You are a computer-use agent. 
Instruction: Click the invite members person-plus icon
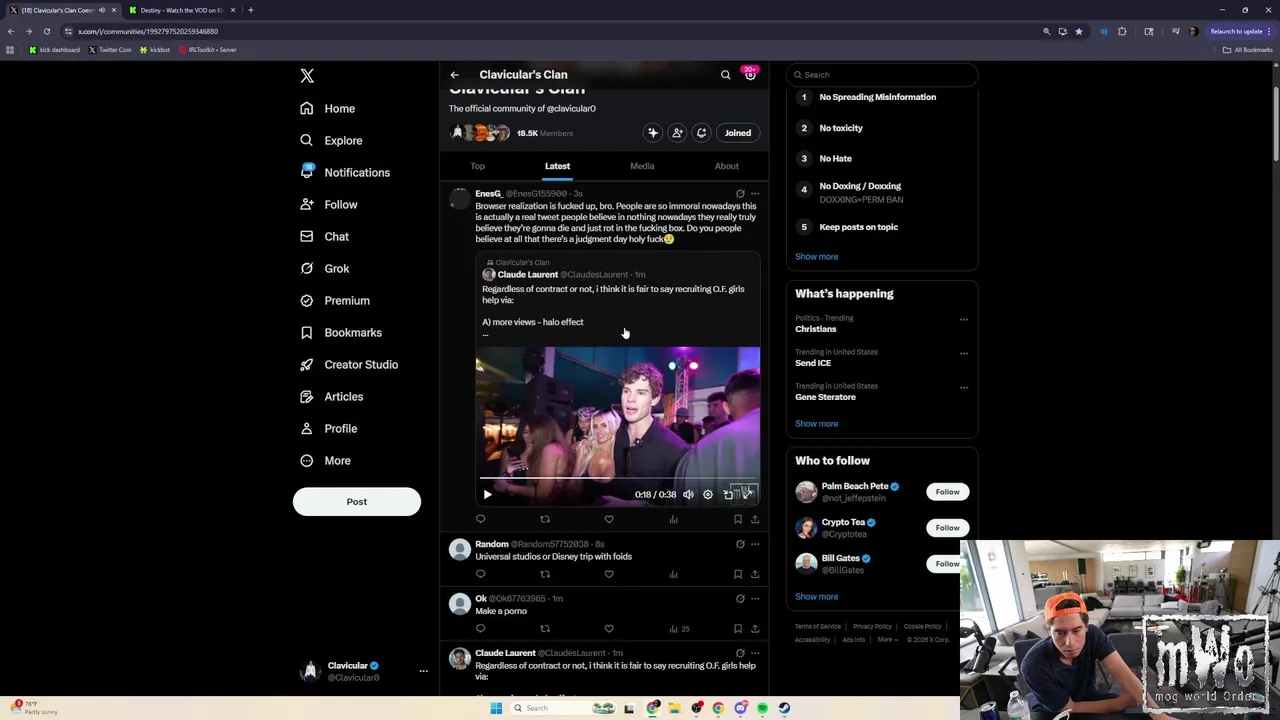[677, 133]
